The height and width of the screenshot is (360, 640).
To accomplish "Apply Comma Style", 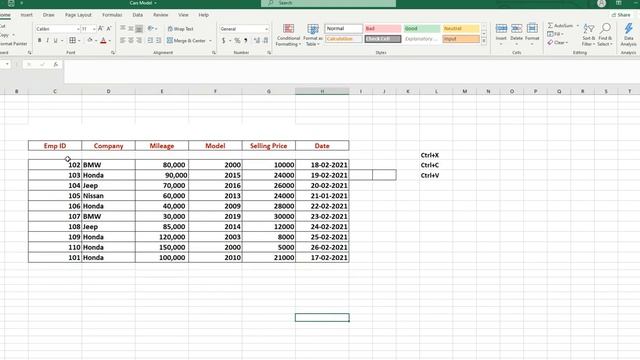I will tap(246, 40).
